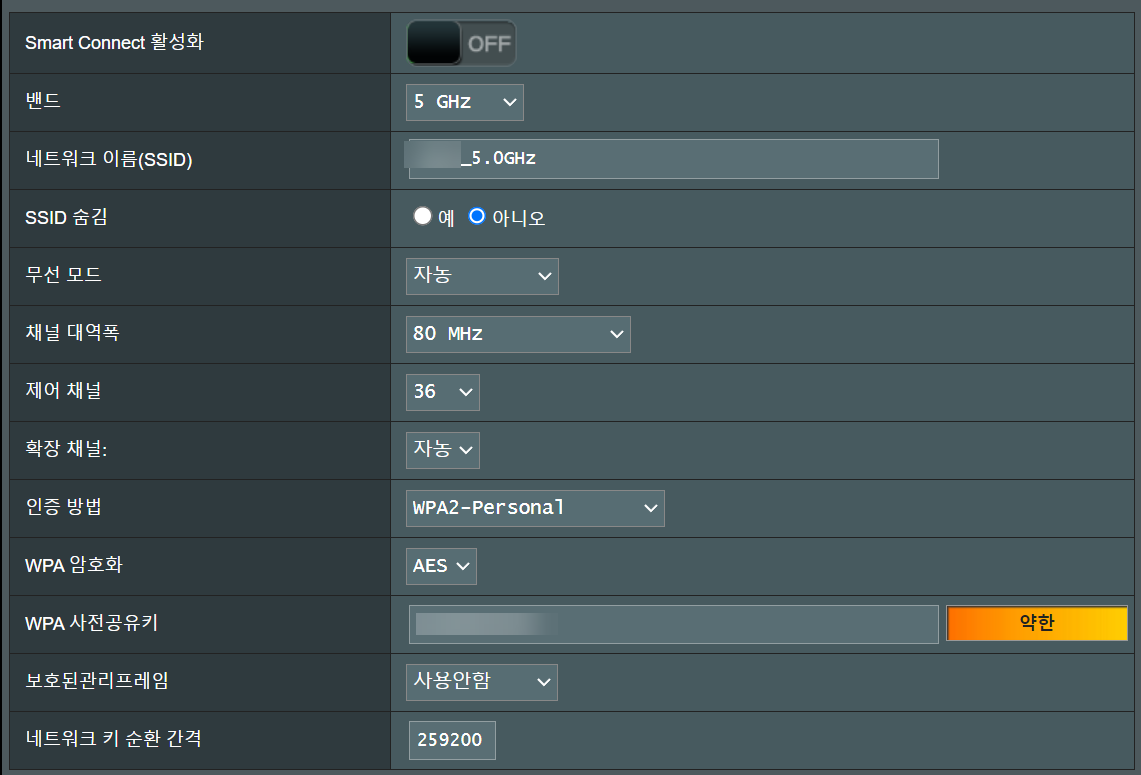The width and height of the screenshot is (1141, 775).
Task: Click the 채널 대역폭 row label
Action: [x=72, y=333]
